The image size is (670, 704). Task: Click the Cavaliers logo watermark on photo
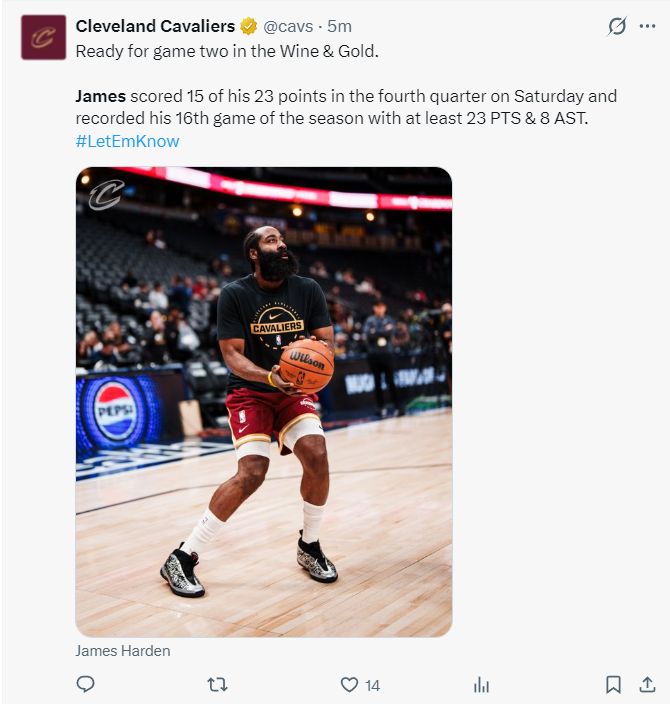tap(106, 194)
